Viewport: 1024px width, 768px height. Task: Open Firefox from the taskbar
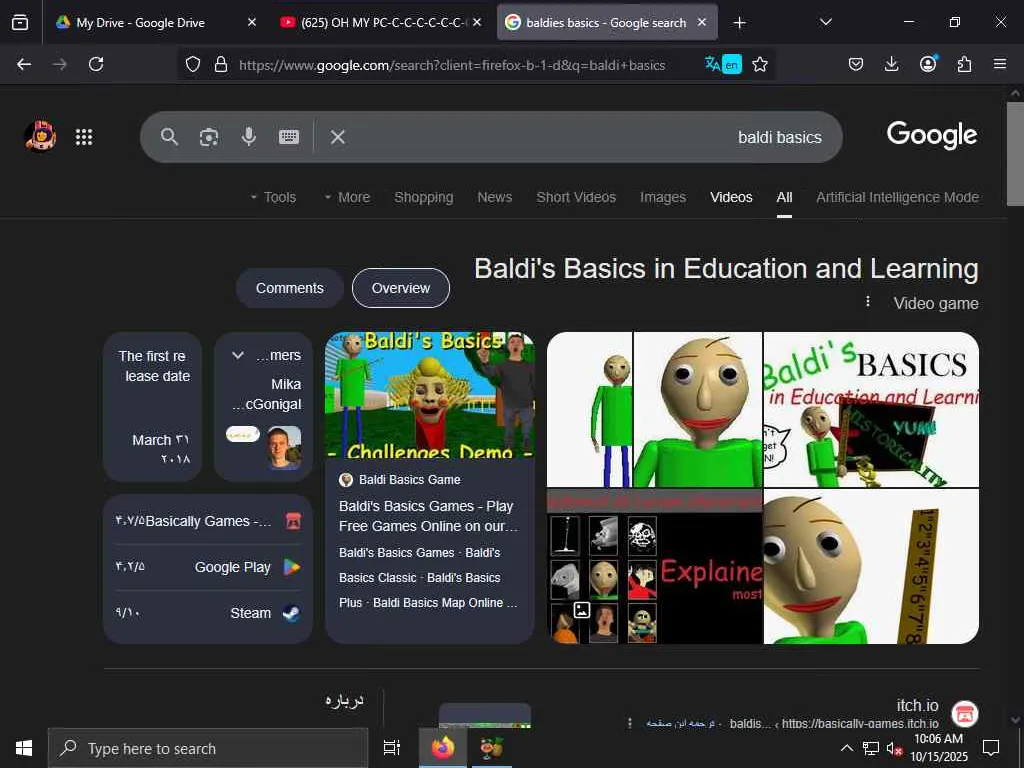(443, 748)
